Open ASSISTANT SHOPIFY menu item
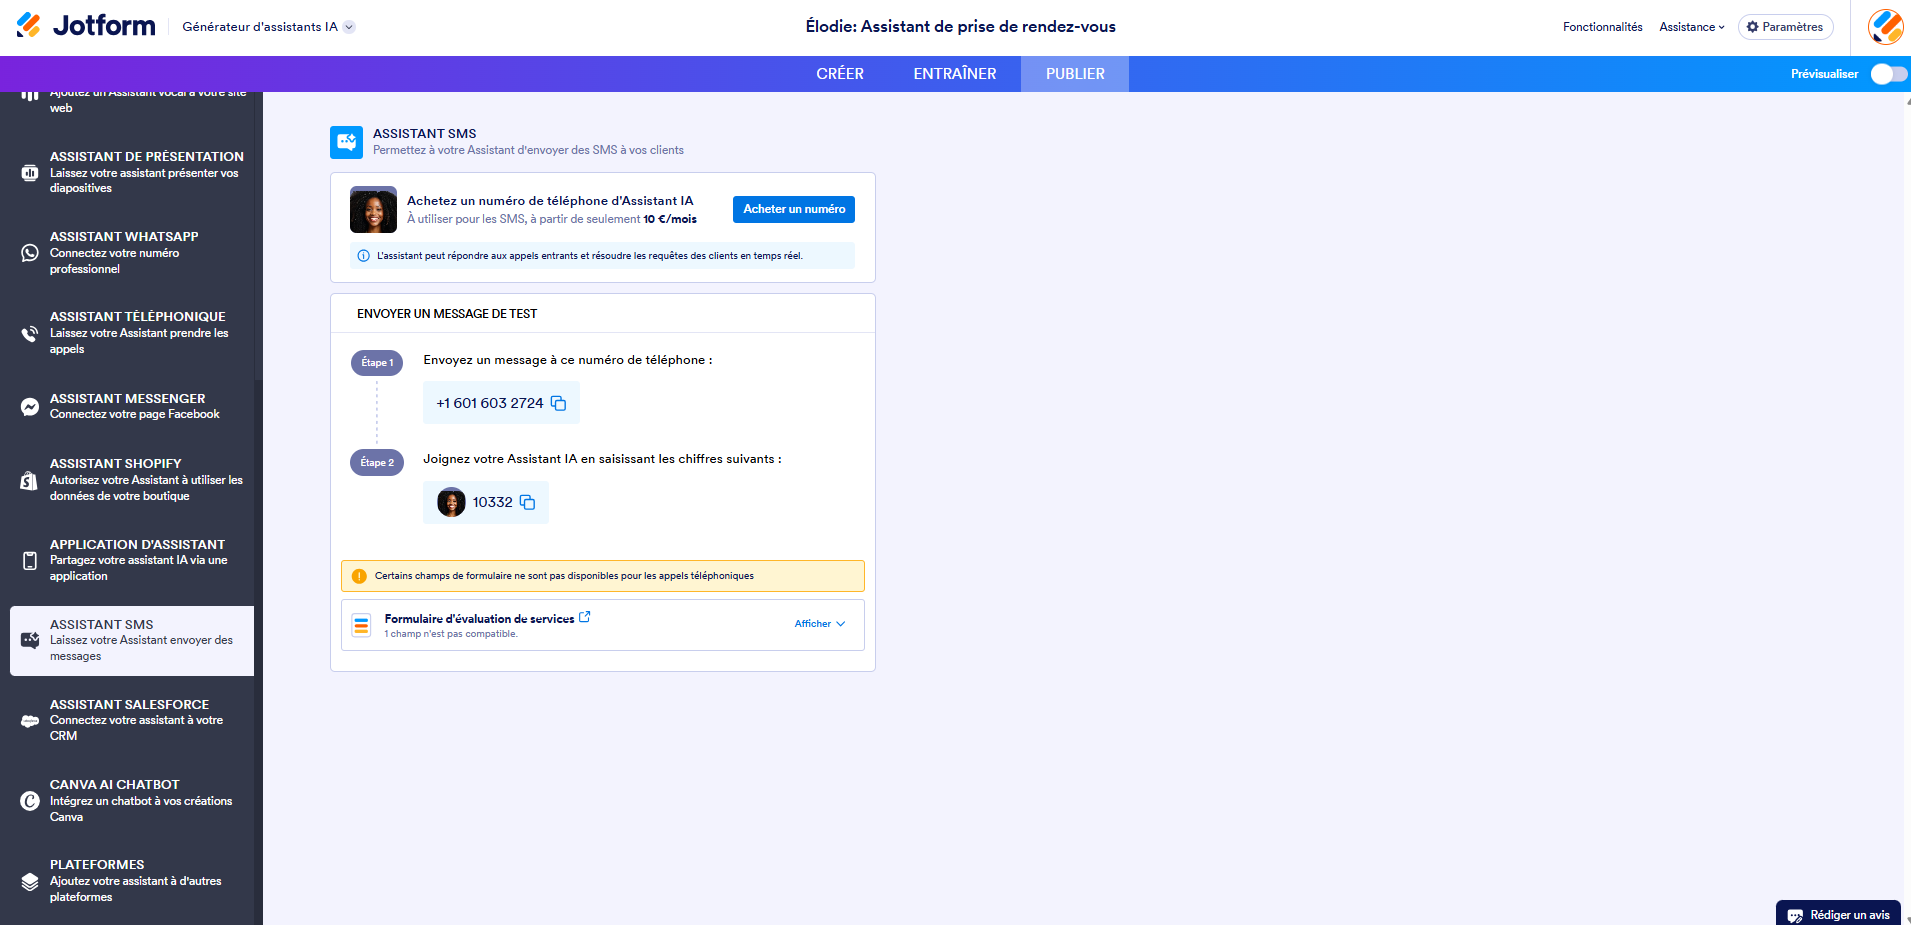 click(132, 479)
